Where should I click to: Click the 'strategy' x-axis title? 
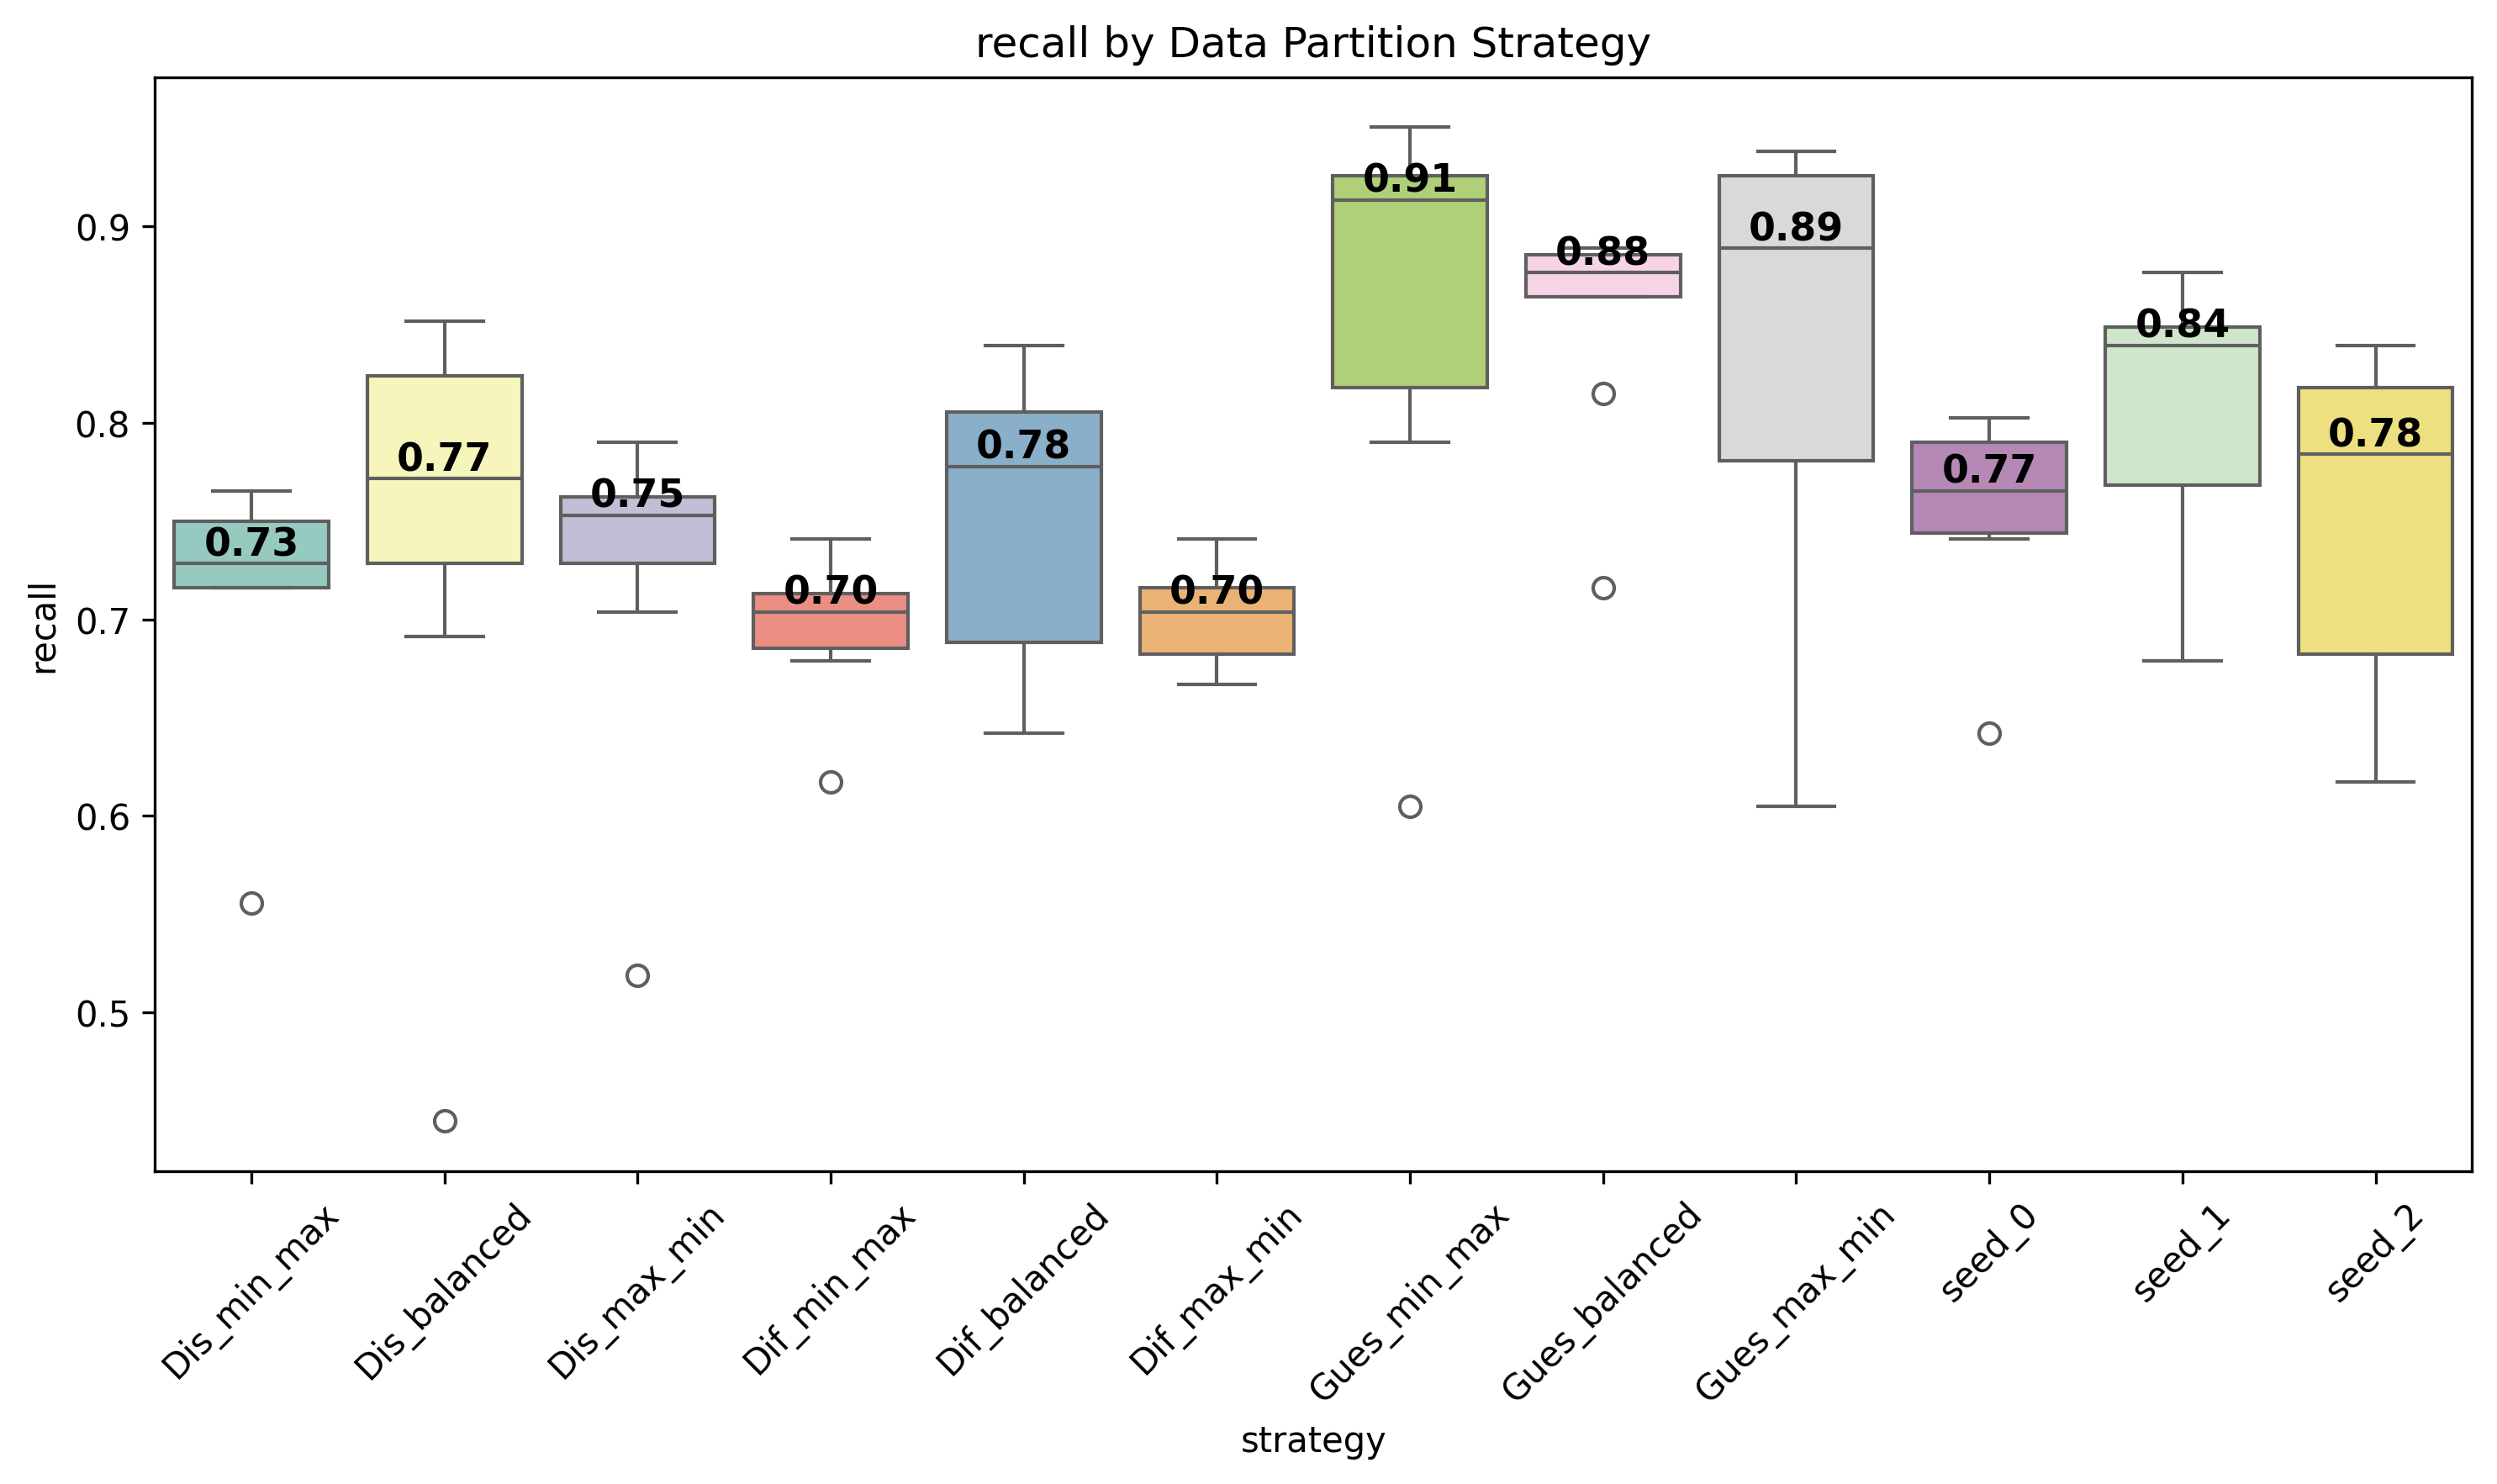click(1312, 1441)
